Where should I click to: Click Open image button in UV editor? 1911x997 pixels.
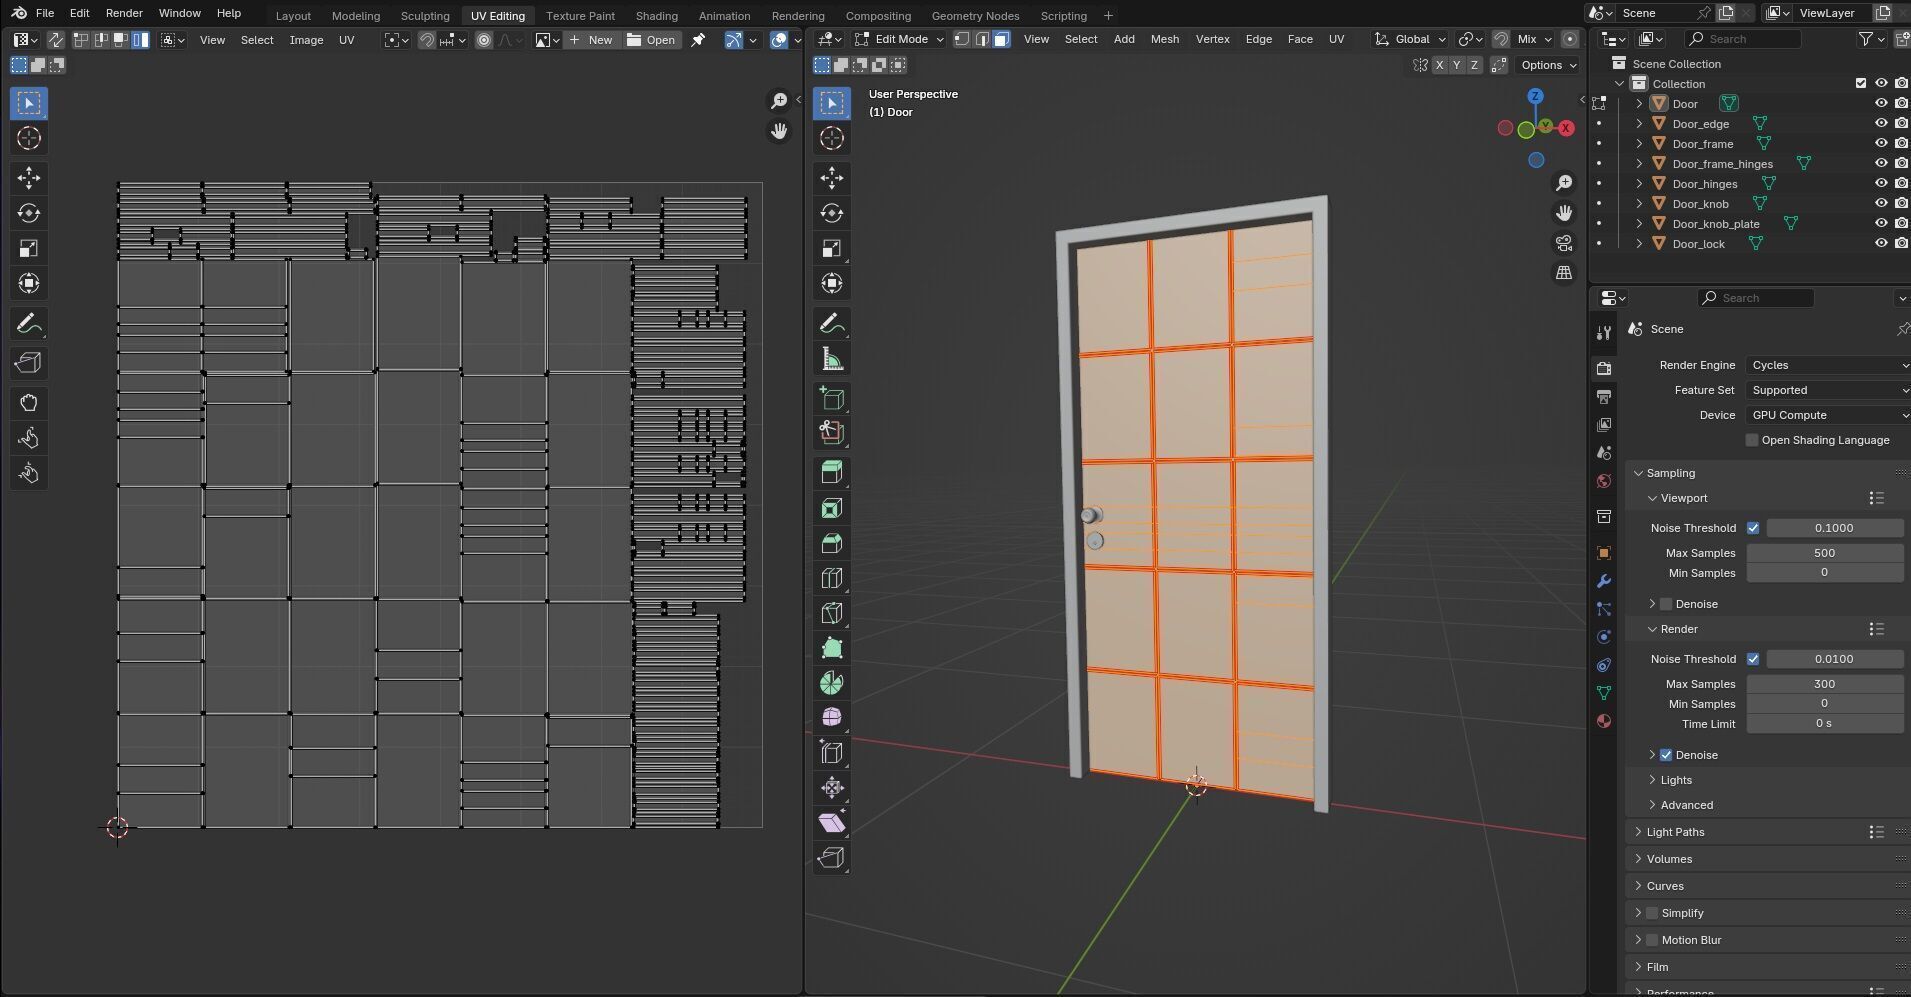(652, 40)
